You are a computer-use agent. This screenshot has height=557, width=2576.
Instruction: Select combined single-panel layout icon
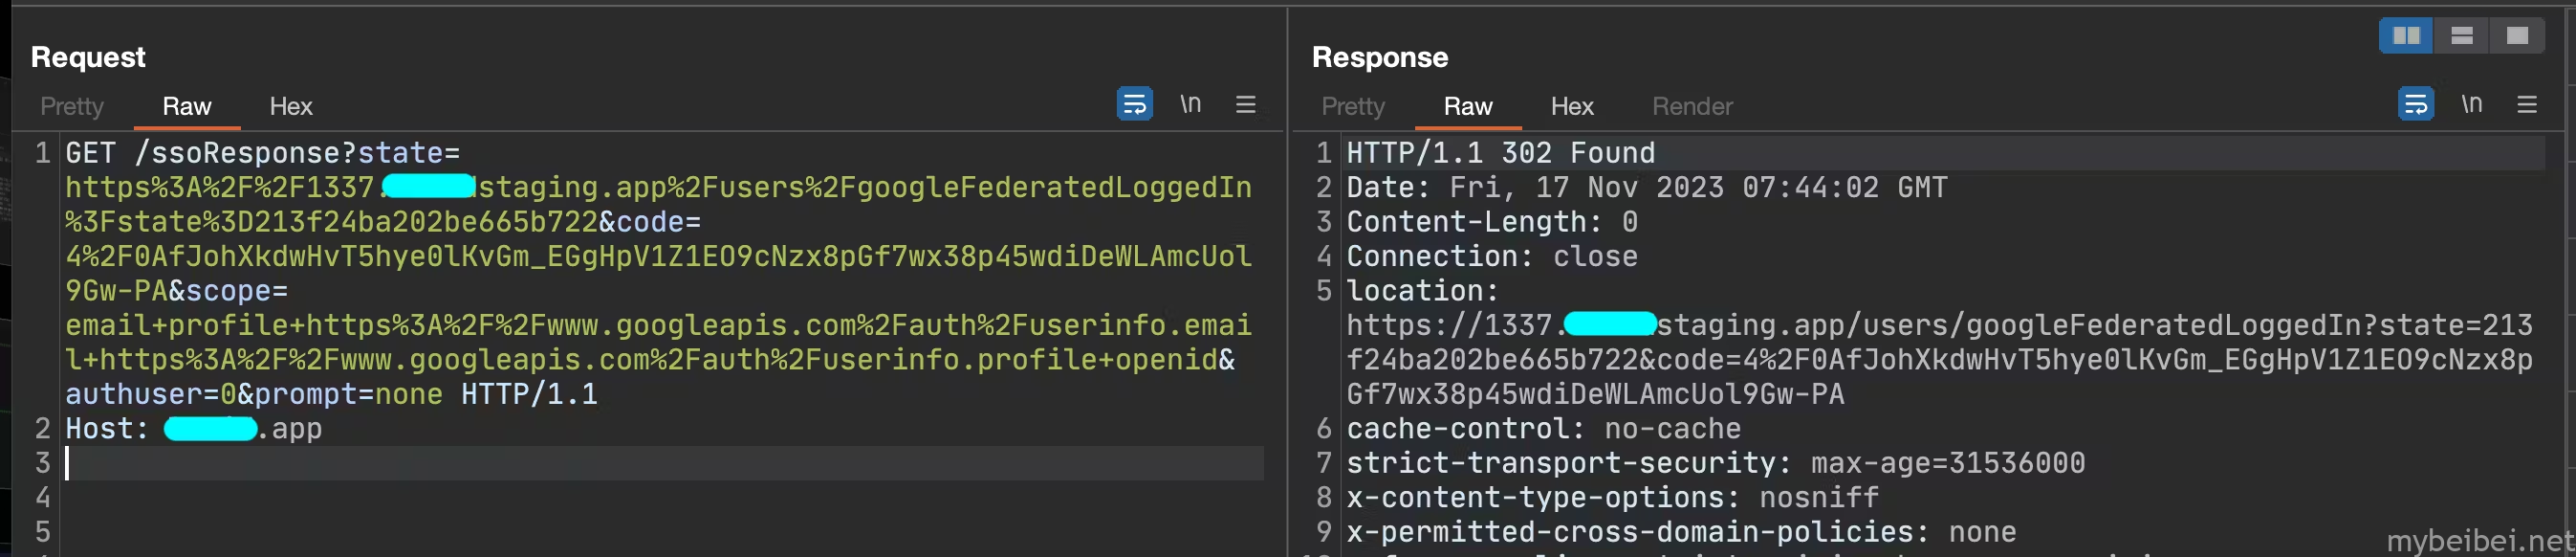coord(2517,36)
